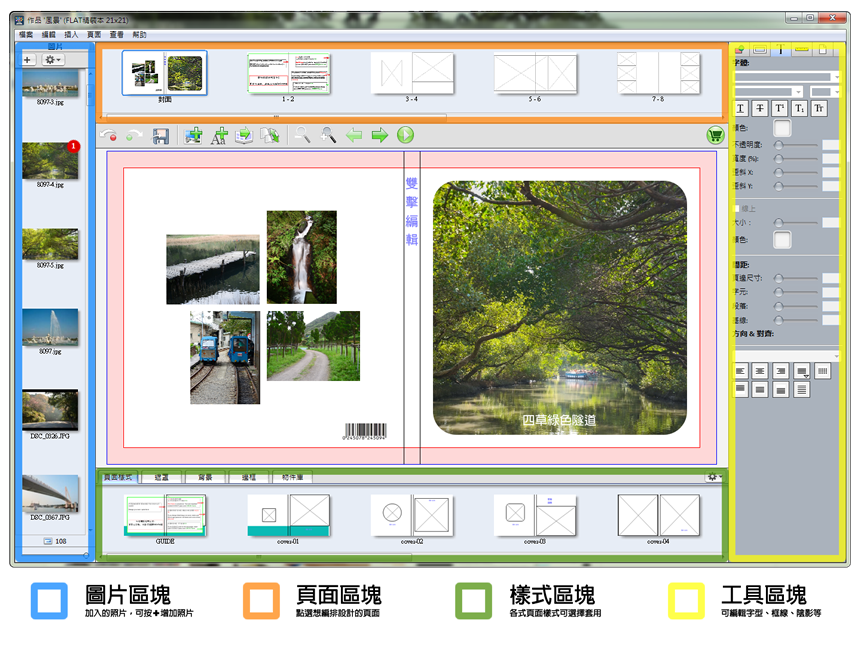This screenshot has width=860, height=646.
Task: Pick the outline color swatch
Action: (782, 240)
